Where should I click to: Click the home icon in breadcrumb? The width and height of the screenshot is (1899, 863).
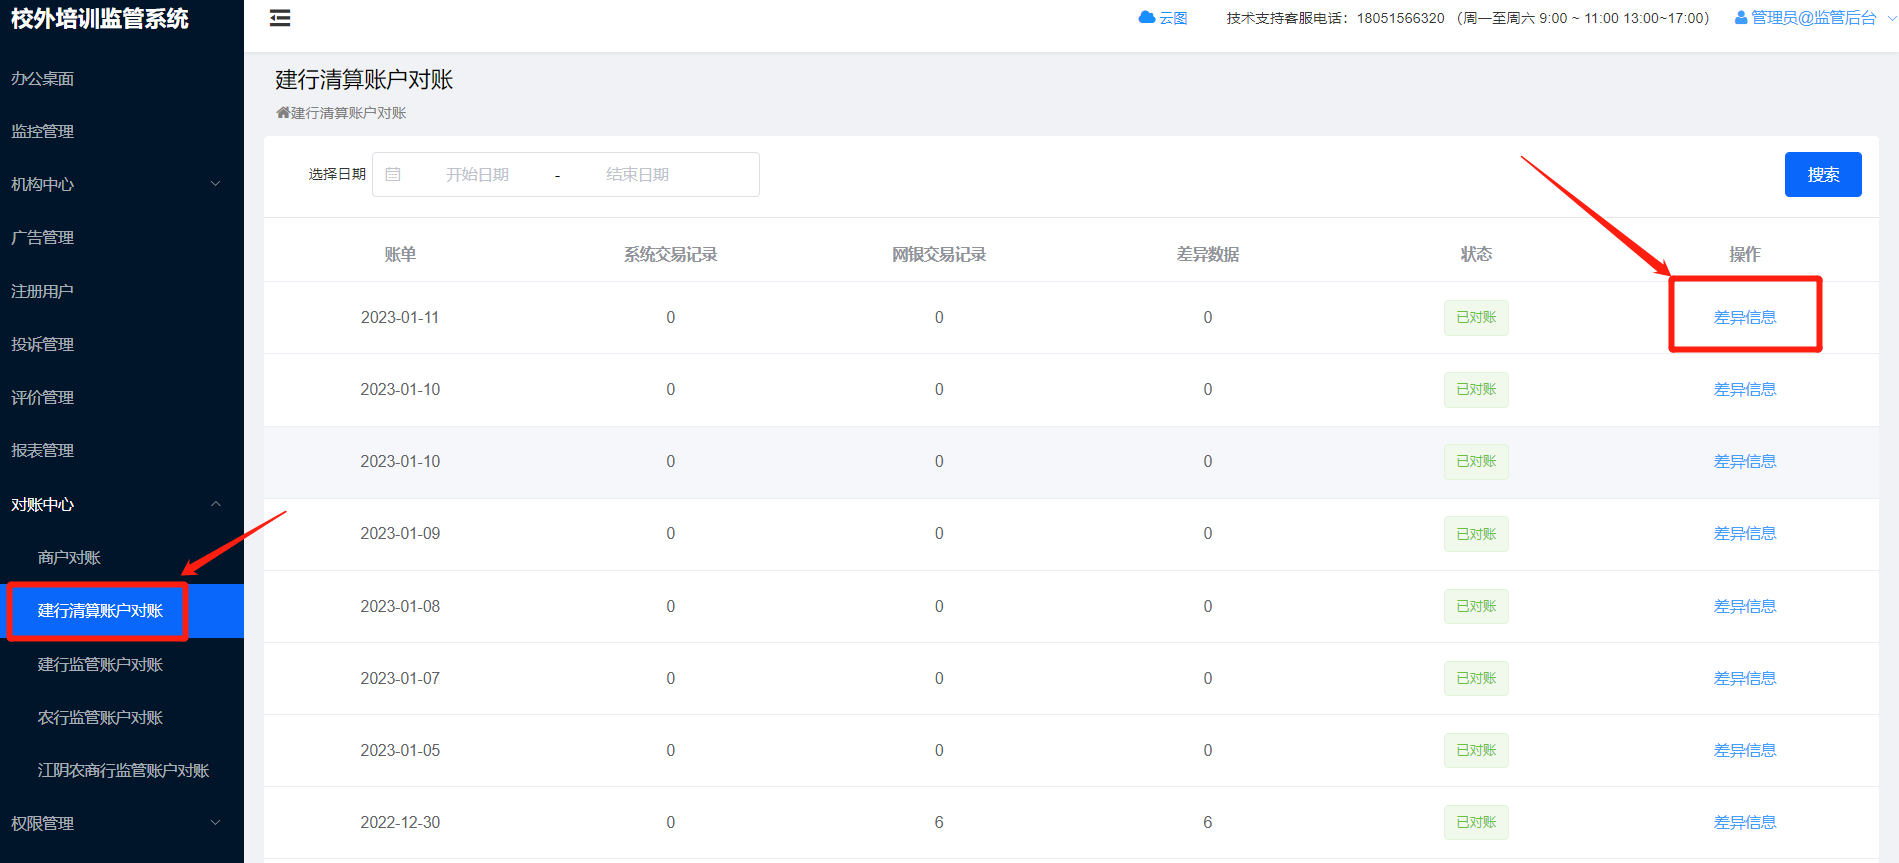coord(283,113)
